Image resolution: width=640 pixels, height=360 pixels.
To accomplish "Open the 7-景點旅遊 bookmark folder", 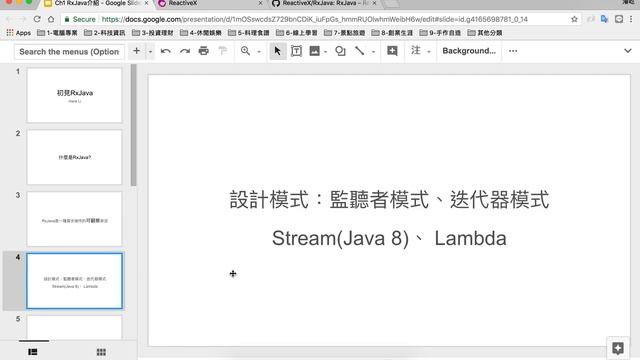I will (x=344, y=33).
